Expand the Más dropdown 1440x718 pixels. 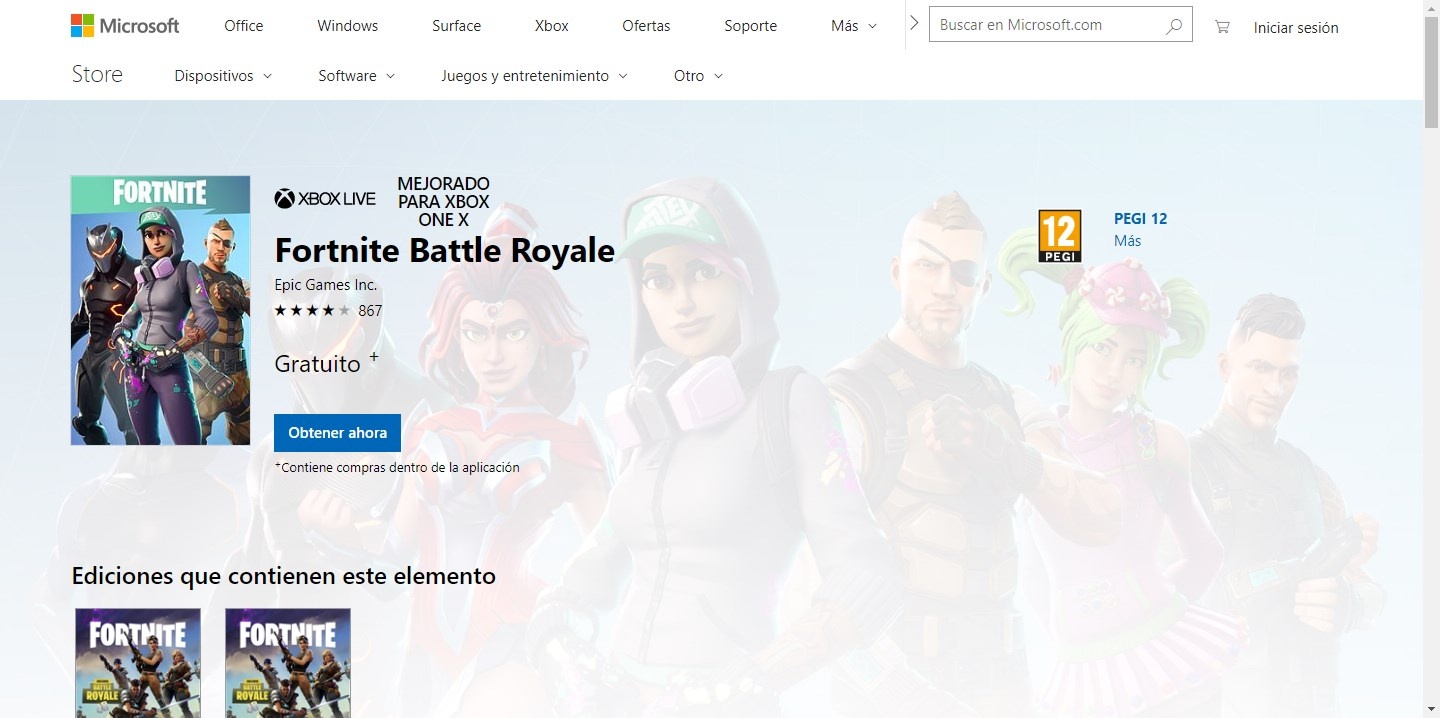[854, 26]
